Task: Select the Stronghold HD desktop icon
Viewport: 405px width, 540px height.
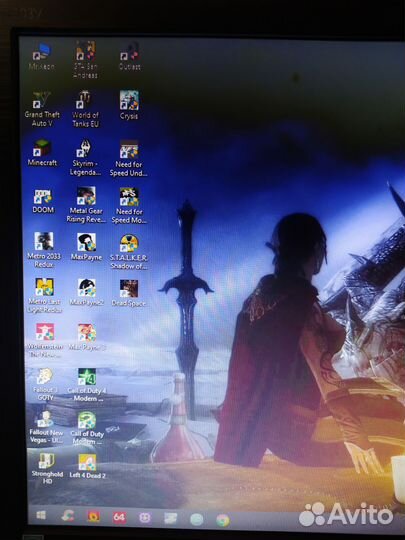Action: pos(47,468)
